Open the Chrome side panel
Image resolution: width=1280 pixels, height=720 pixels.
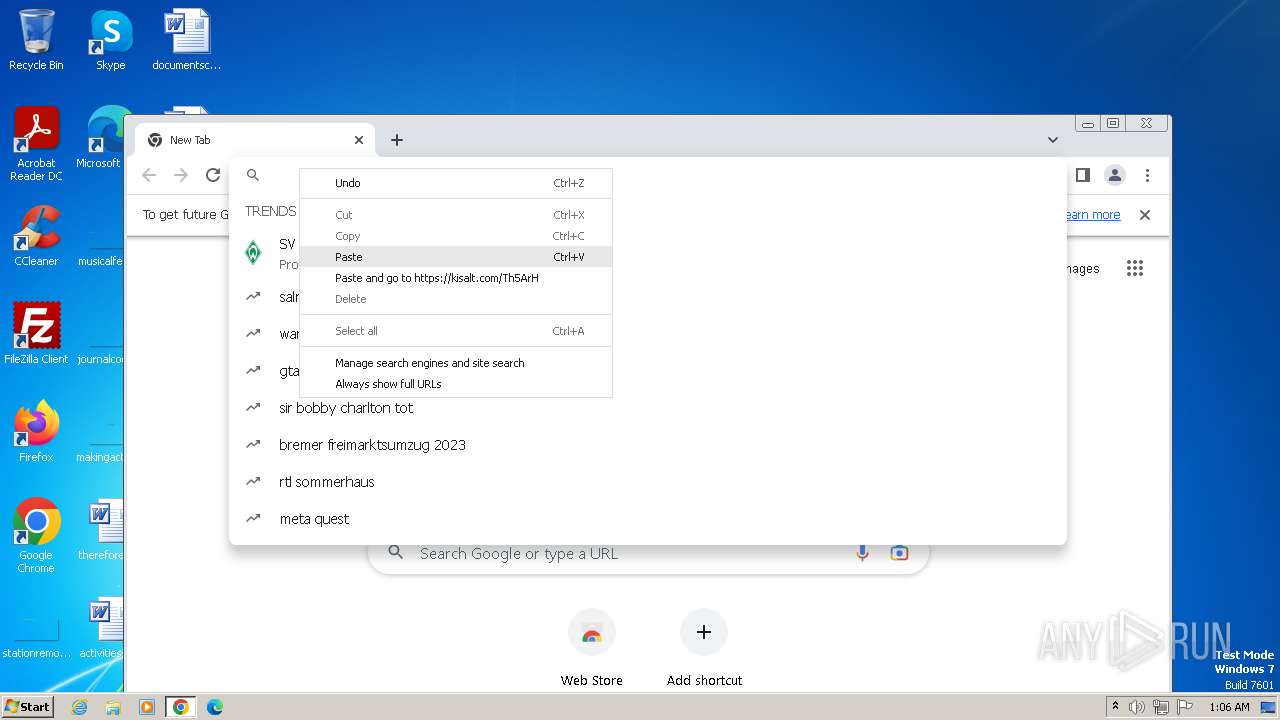click(x=1083, y=175)
